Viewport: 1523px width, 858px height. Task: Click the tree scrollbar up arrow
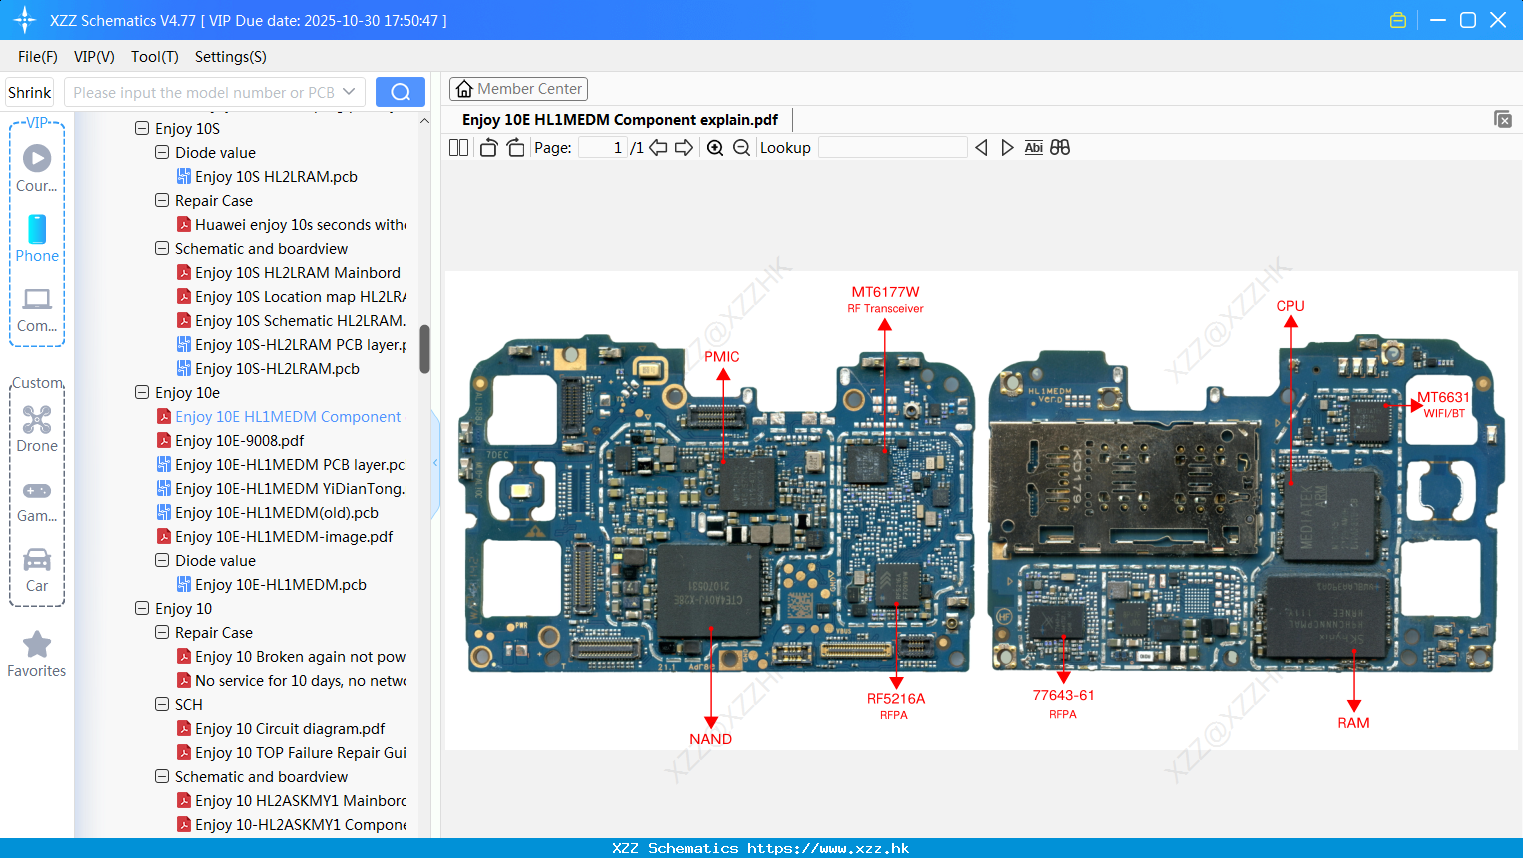(424, 120)
